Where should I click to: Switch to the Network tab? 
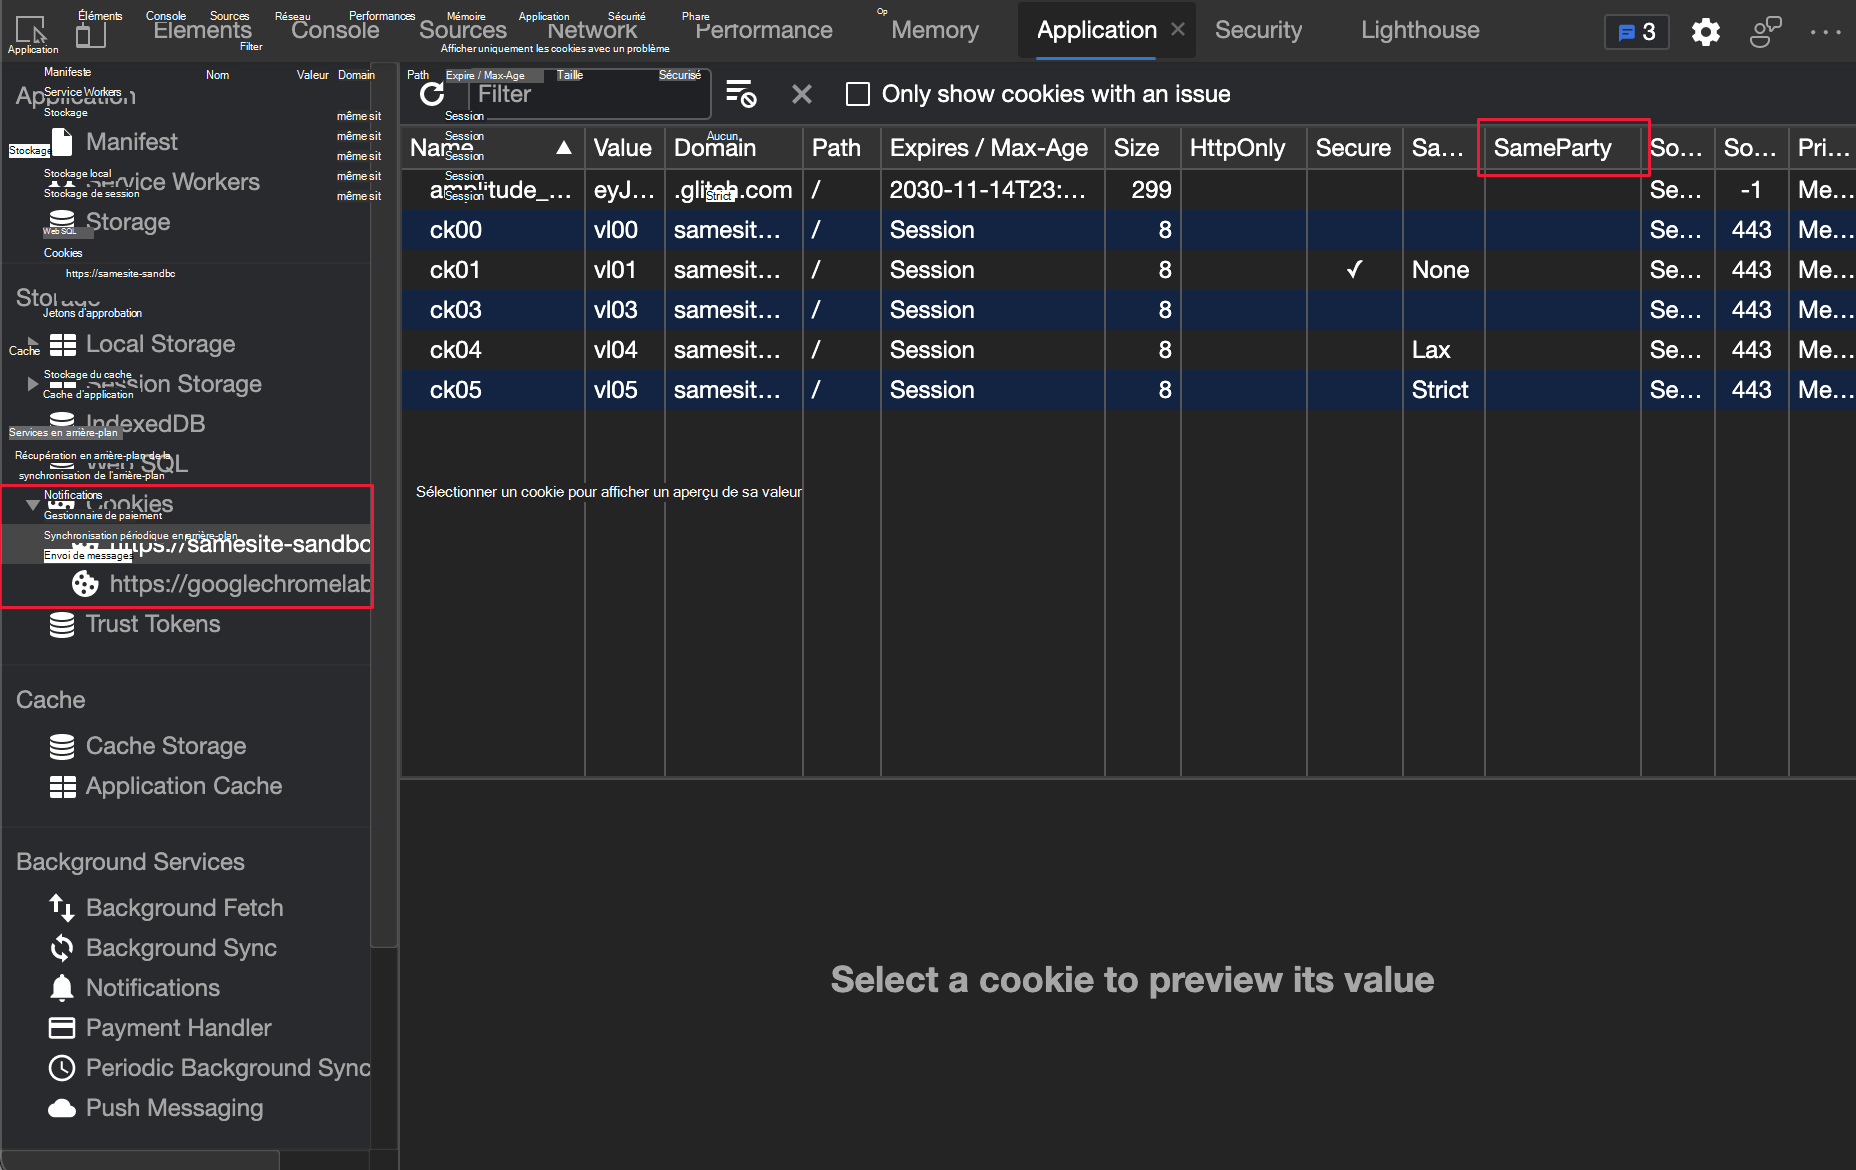[x=592, y=30]
